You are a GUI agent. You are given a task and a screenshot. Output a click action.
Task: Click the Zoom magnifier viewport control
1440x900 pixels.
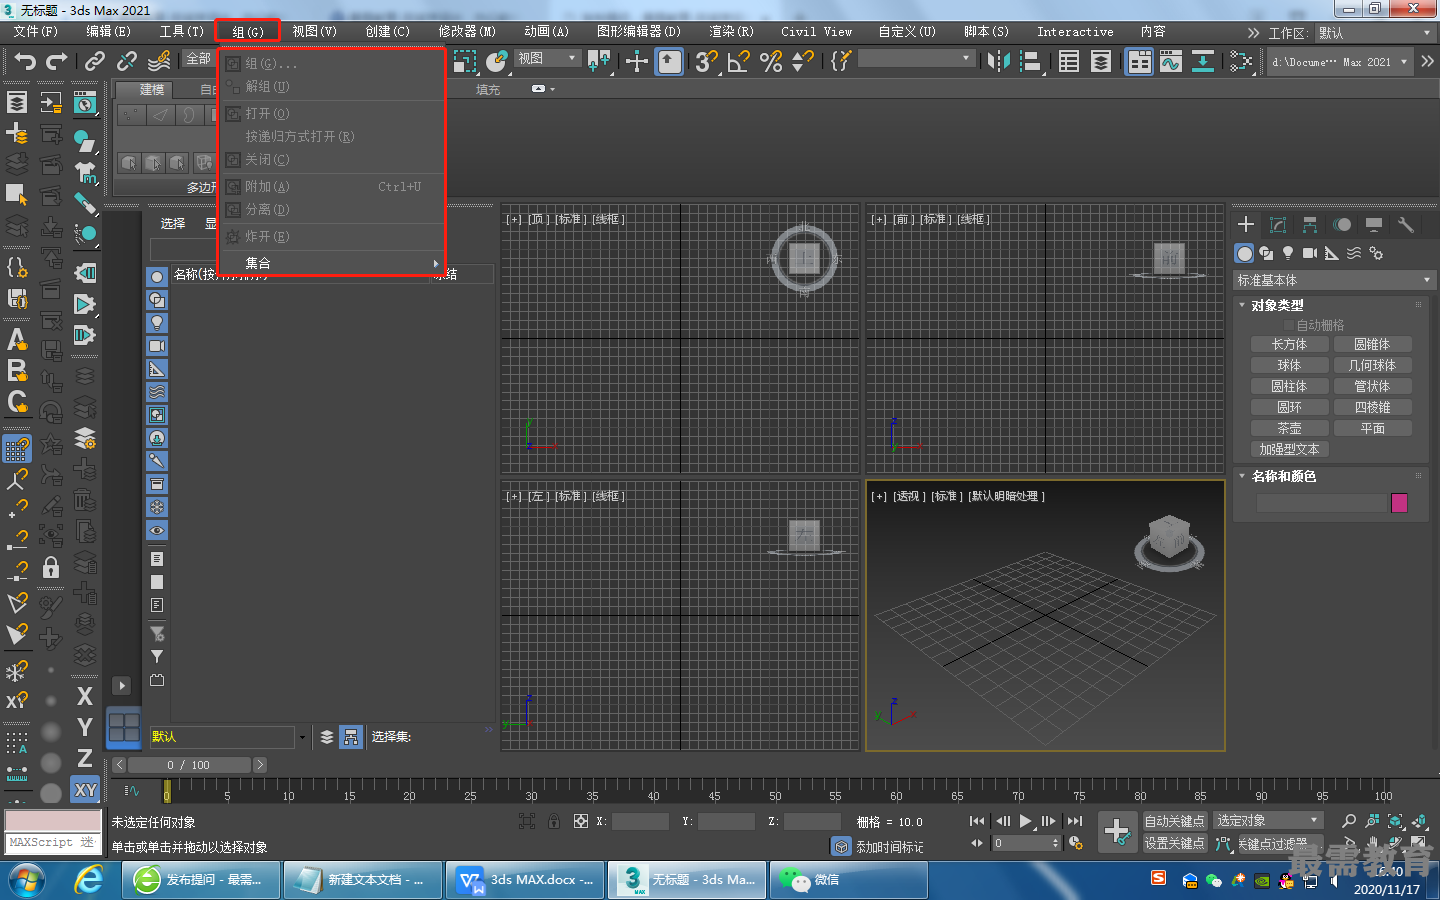pos(1349,821)
